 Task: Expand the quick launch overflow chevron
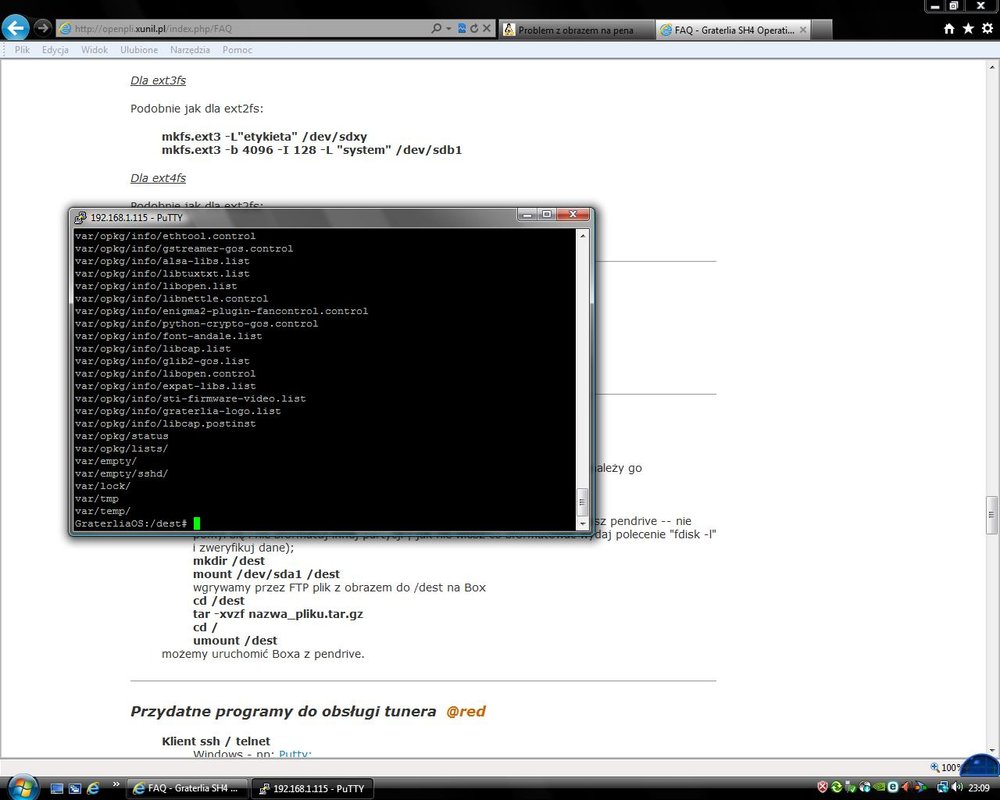(x=116, y=784)
